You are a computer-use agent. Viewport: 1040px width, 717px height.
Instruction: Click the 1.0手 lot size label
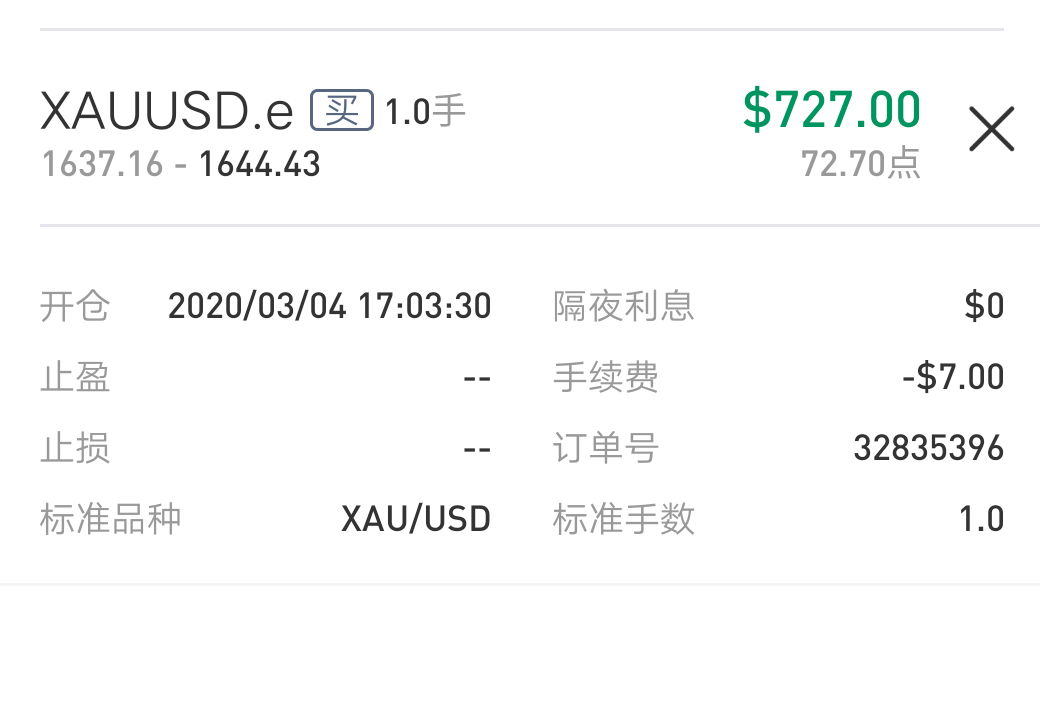[426, 112]
